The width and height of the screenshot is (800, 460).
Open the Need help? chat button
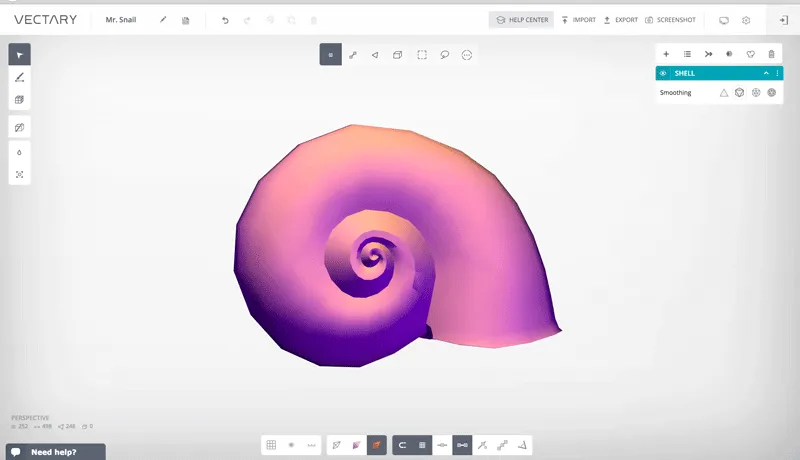(56, 452)
